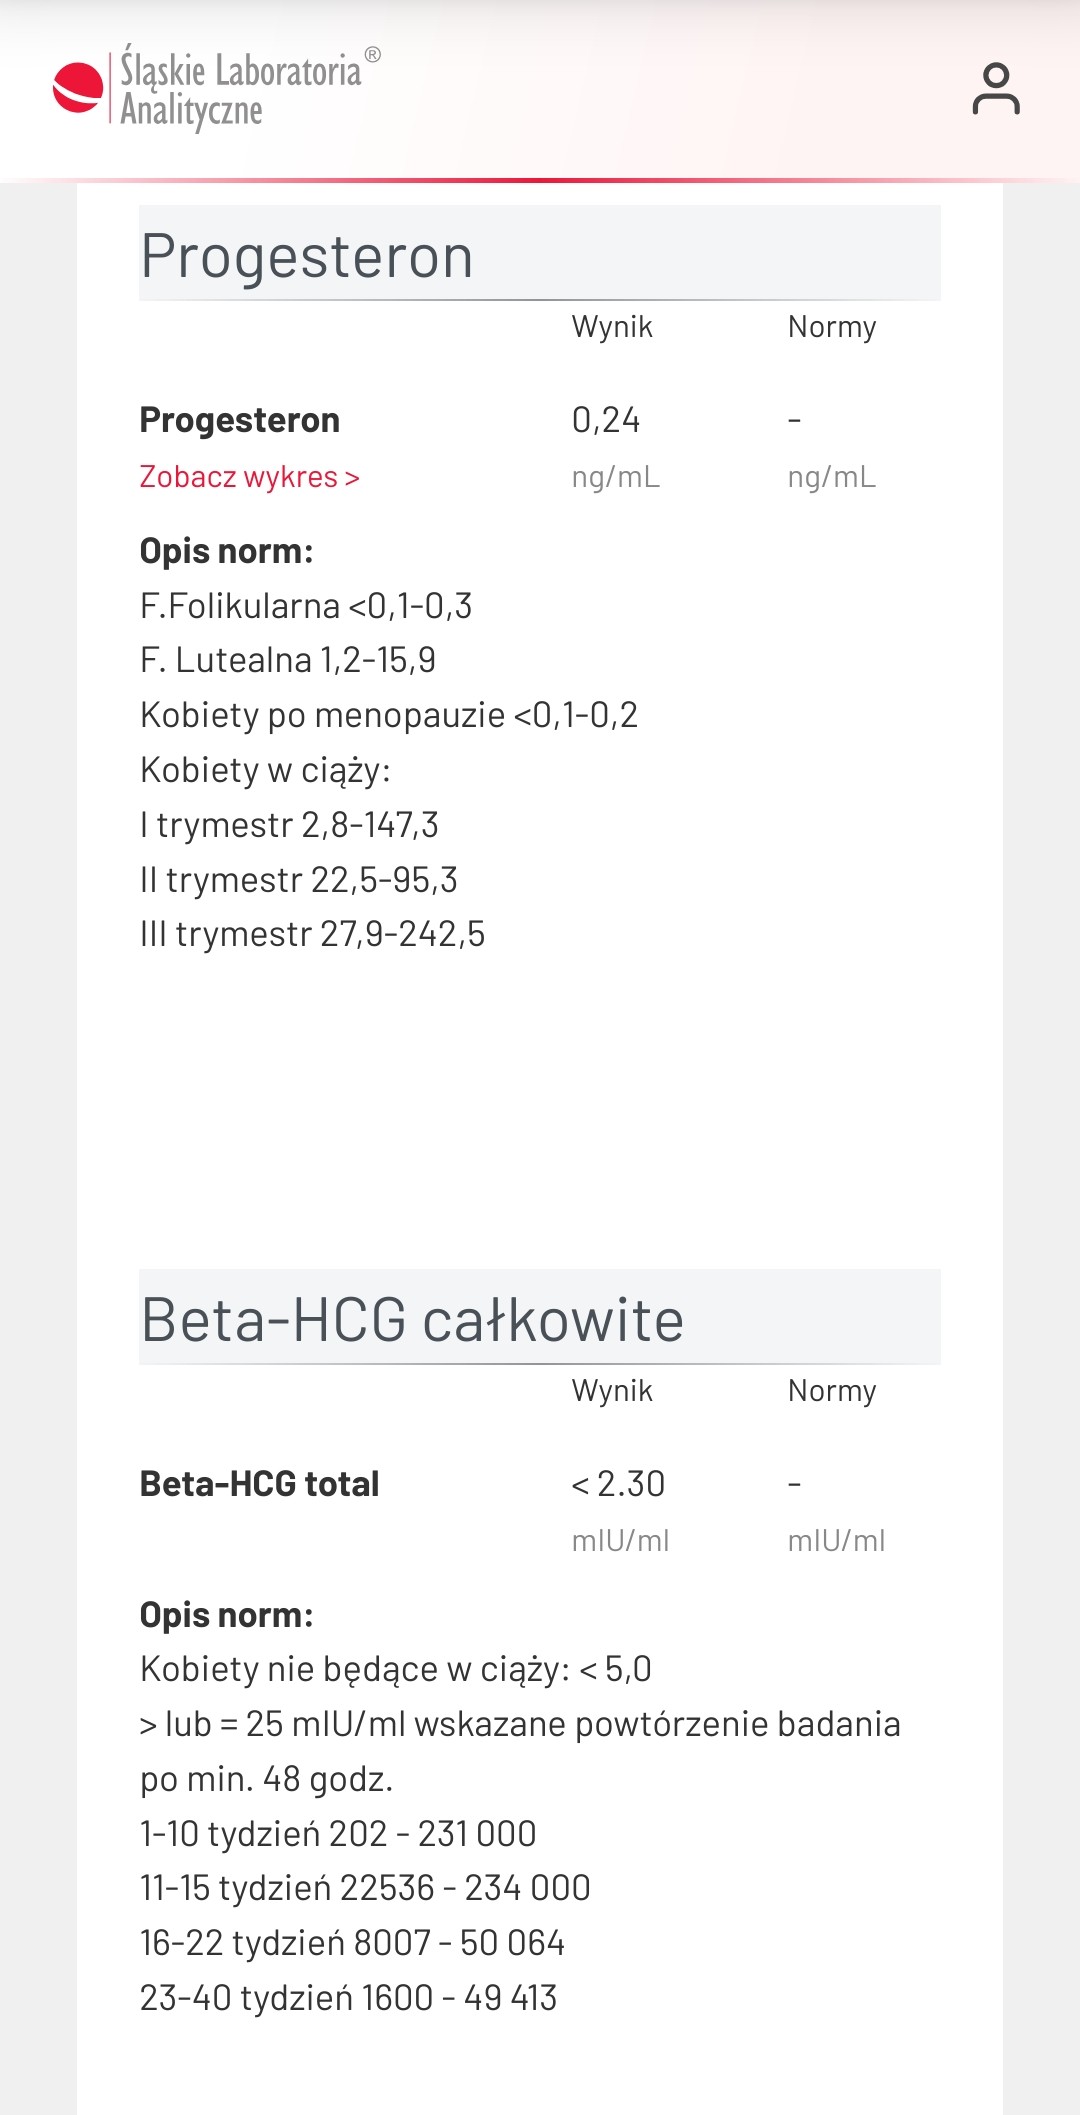The image size is (1080, 2115).
Task: Select the Progesteron result value 0,24
Action: point(606,420)
